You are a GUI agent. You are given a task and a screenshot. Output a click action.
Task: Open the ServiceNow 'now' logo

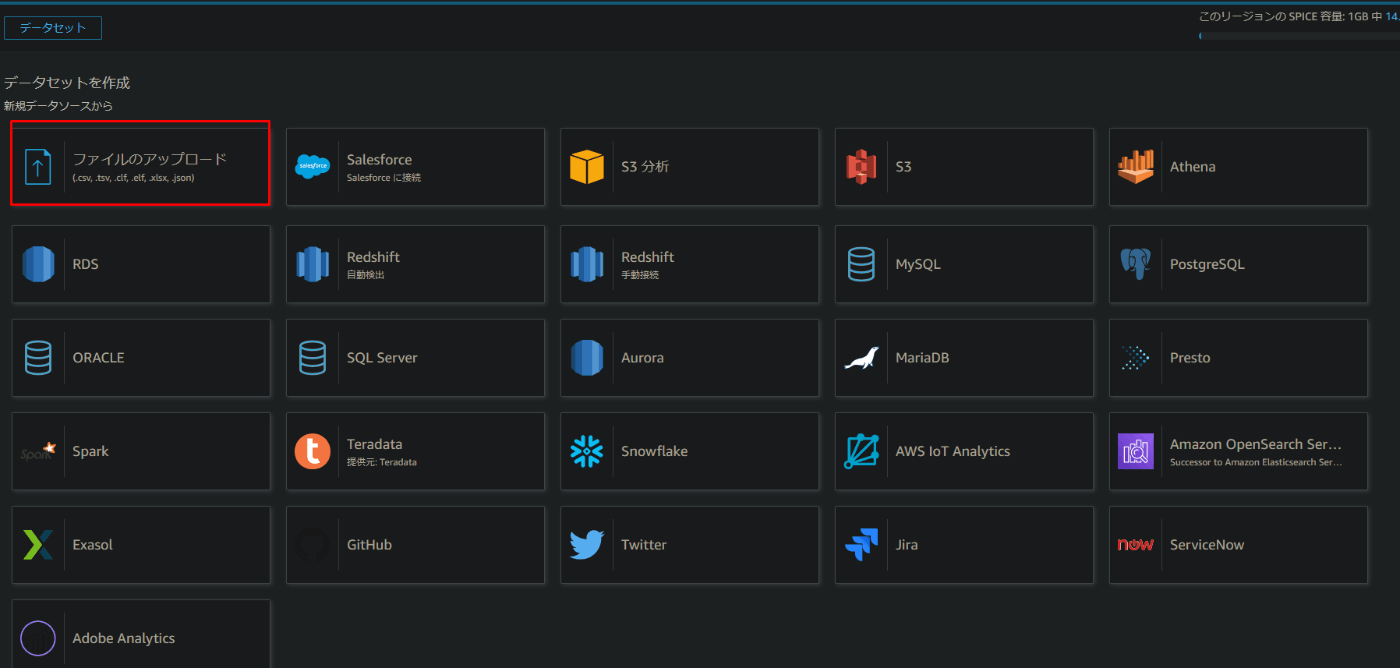click(1135, 545)
